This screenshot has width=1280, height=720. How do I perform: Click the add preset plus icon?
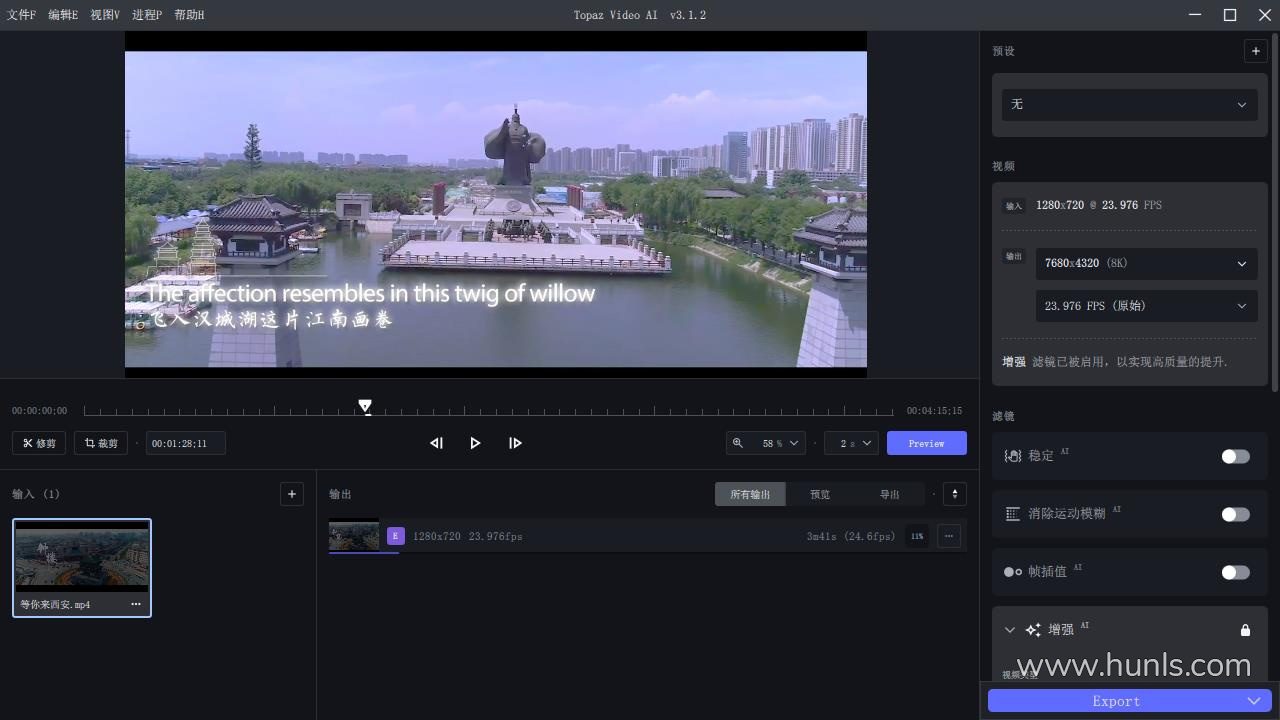tap(1255, 51)
